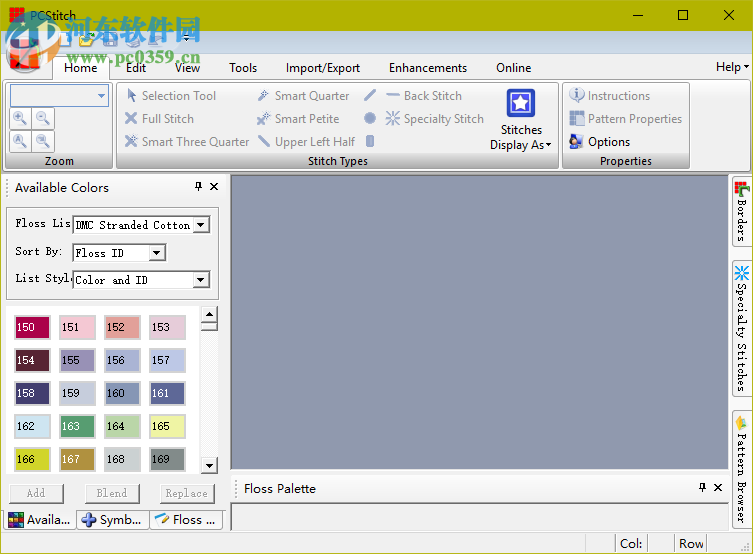Image resolution: width=753 pixels, height=554 pixels.
Task: Open the Floss List dropdown
Action: pos(201,225)
